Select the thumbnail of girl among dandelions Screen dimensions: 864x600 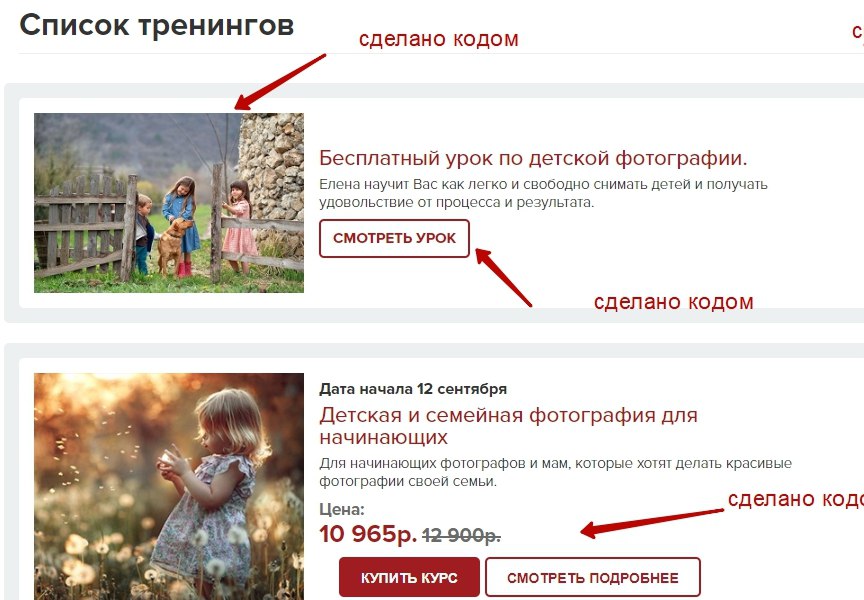coord(169,487)
